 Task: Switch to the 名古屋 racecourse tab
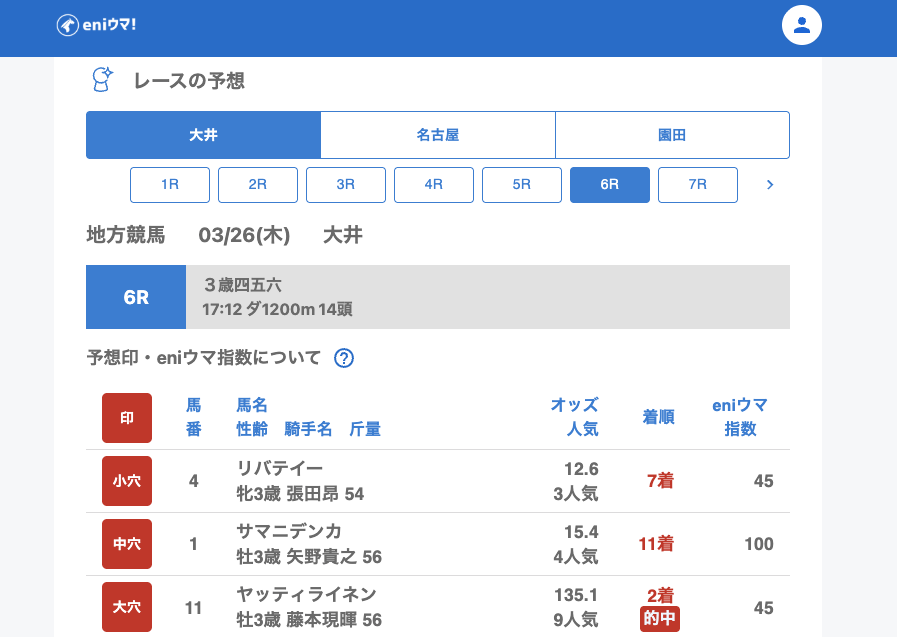pos(438,135)
